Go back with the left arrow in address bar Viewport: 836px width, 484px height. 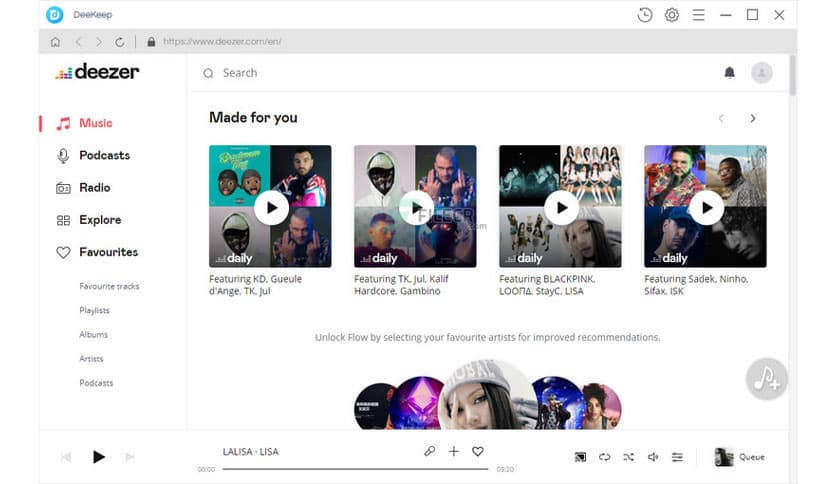coord(78,42)
